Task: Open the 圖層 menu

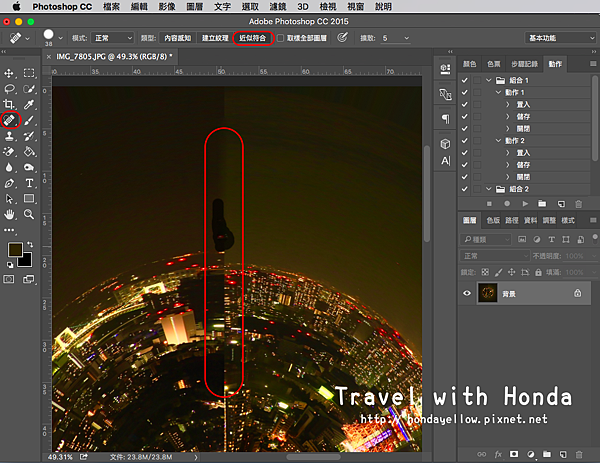Action: [194, 7]
